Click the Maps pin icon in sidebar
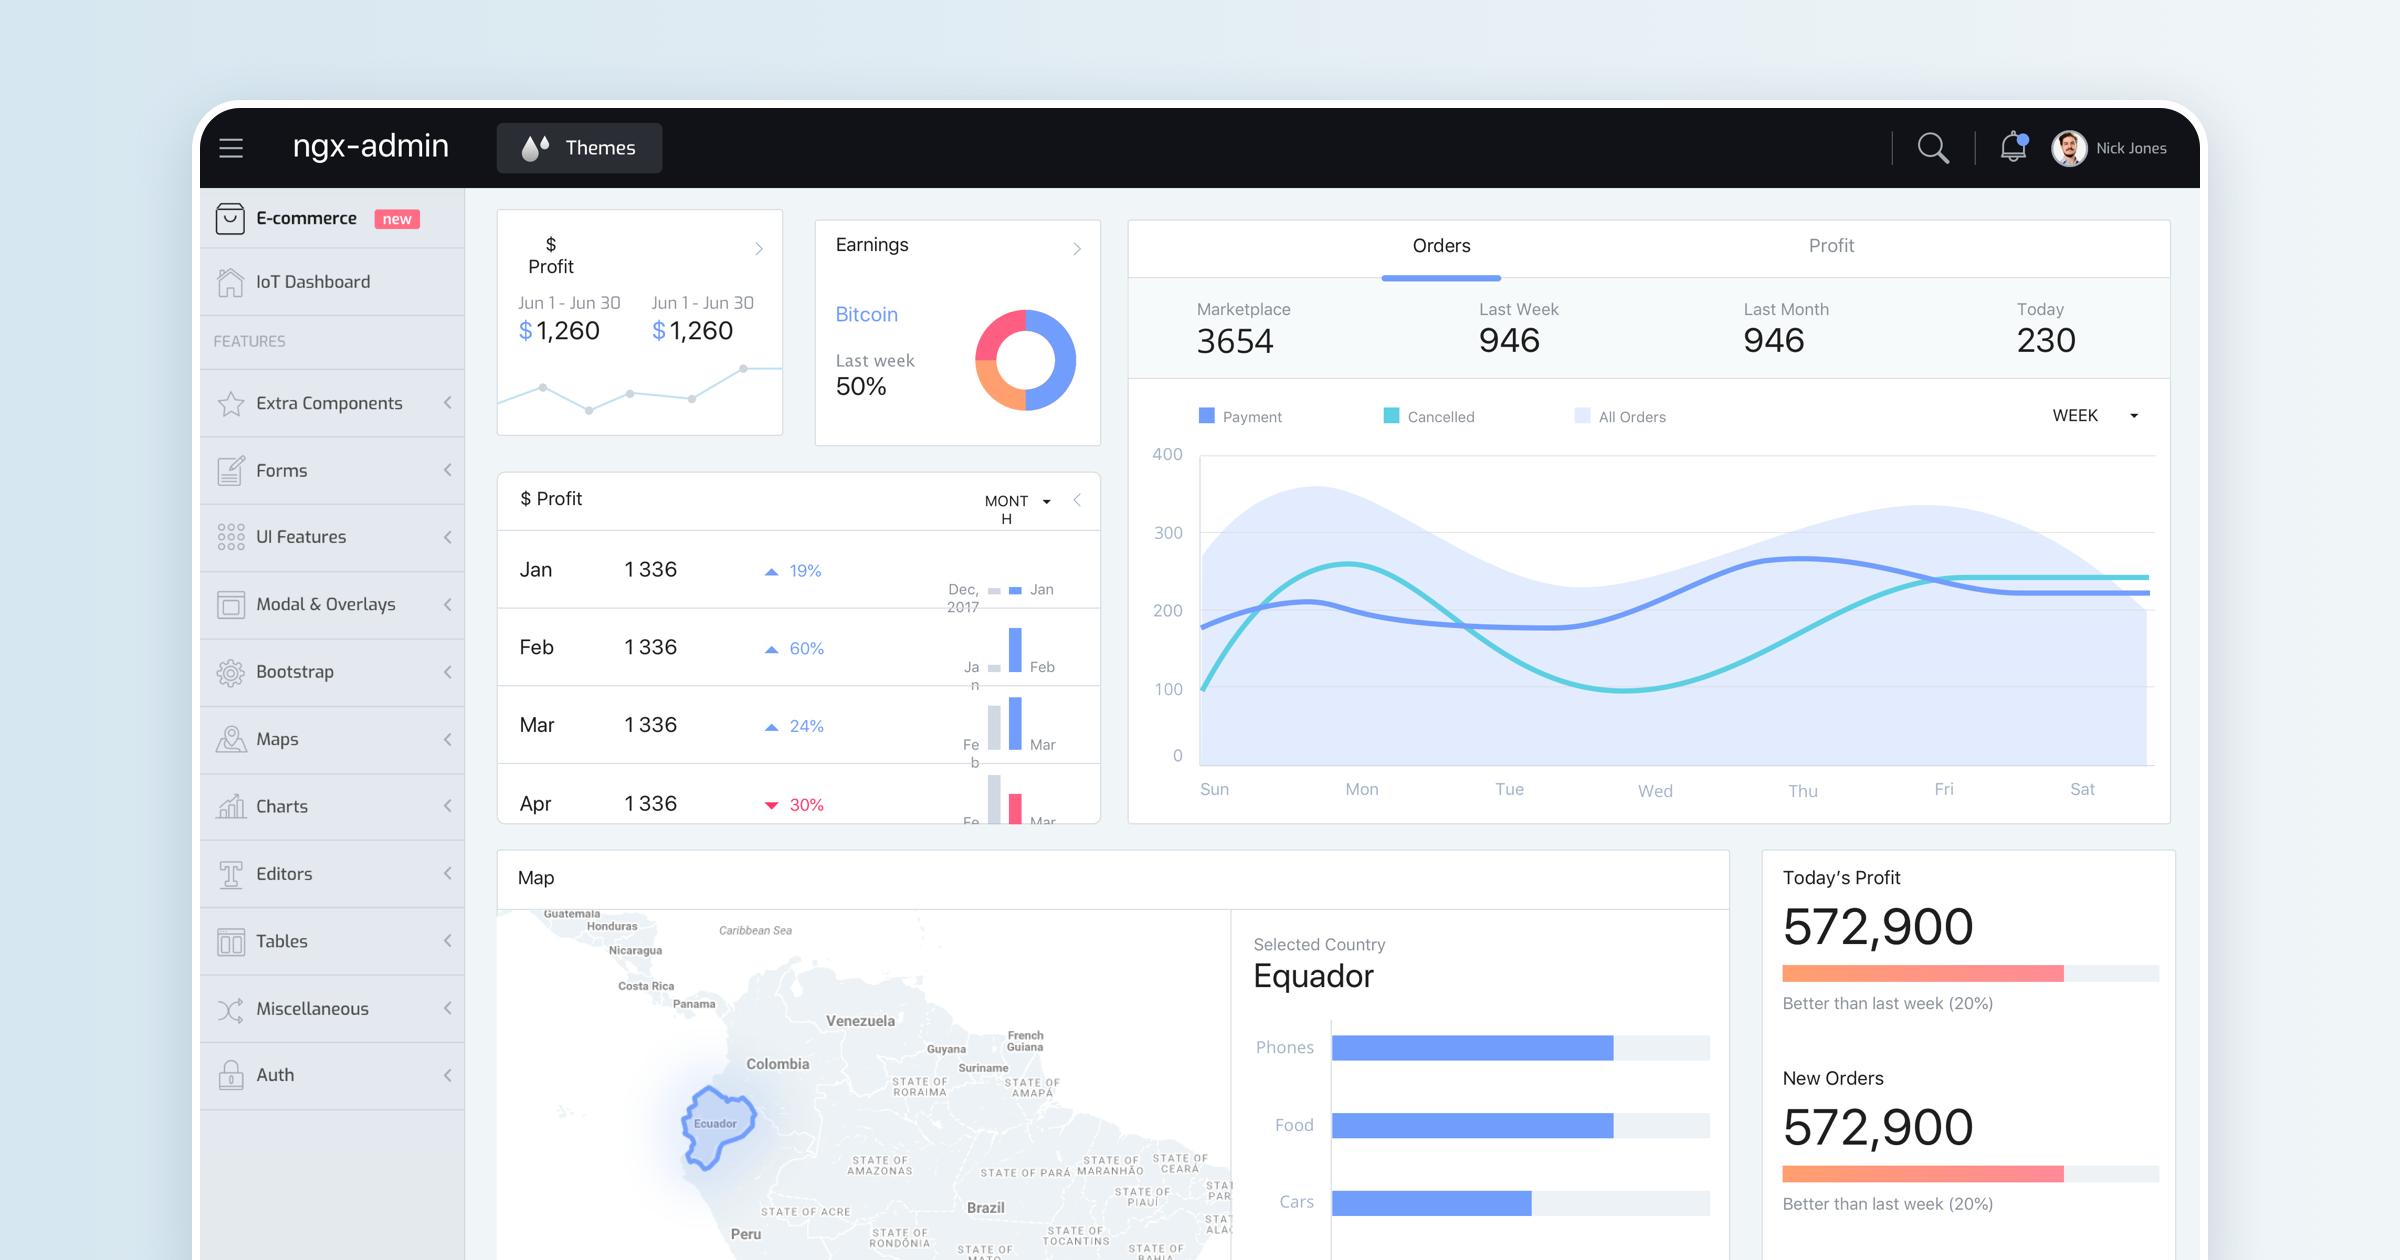This screenshot has height=1260, width=2400. pos(230,739)
